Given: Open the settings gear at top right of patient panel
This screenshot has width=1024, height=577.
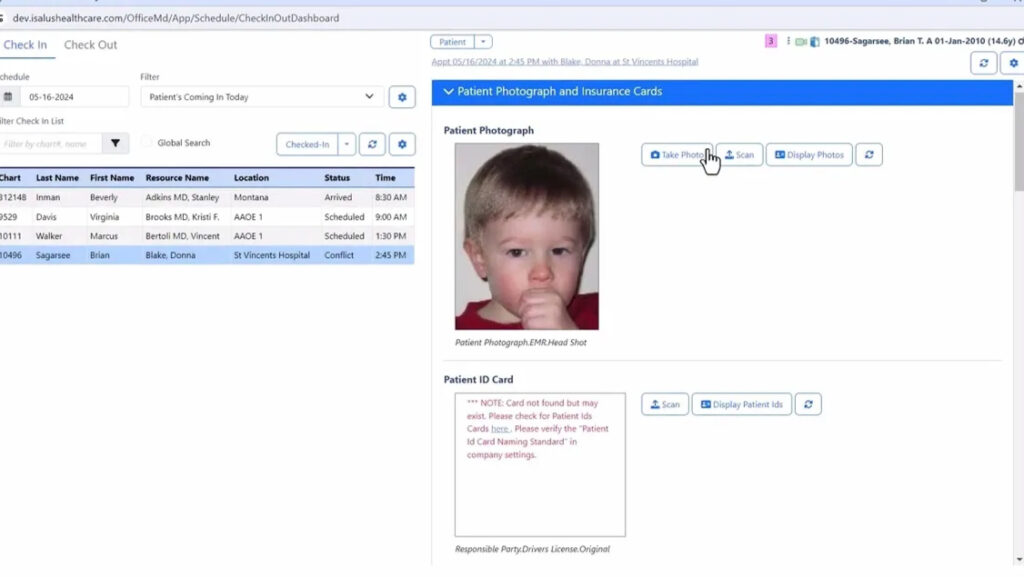Looking at the screenshot, I should pyautogui.click(x=1012, y=62).
